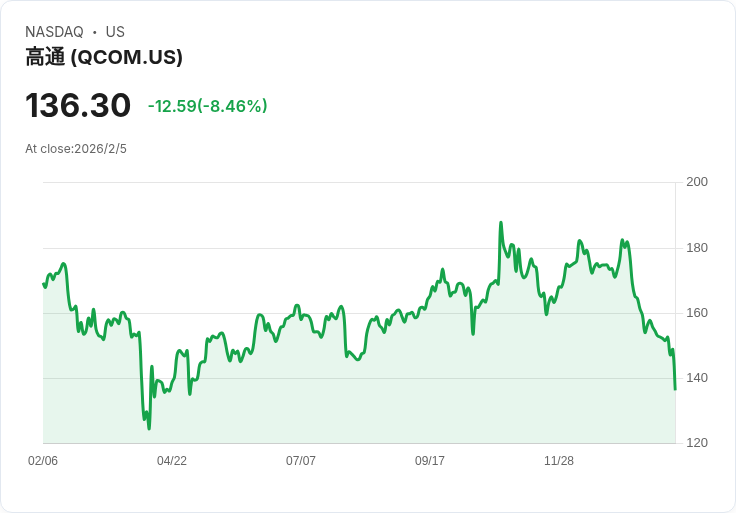The width and height of the screenshot is (736, 513).
Task: Click the final endpoint of the price line
Action: [675, 389]
